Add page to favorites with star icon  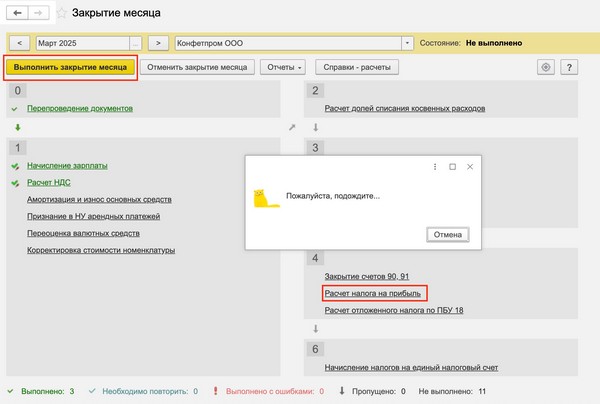point(62,14)
